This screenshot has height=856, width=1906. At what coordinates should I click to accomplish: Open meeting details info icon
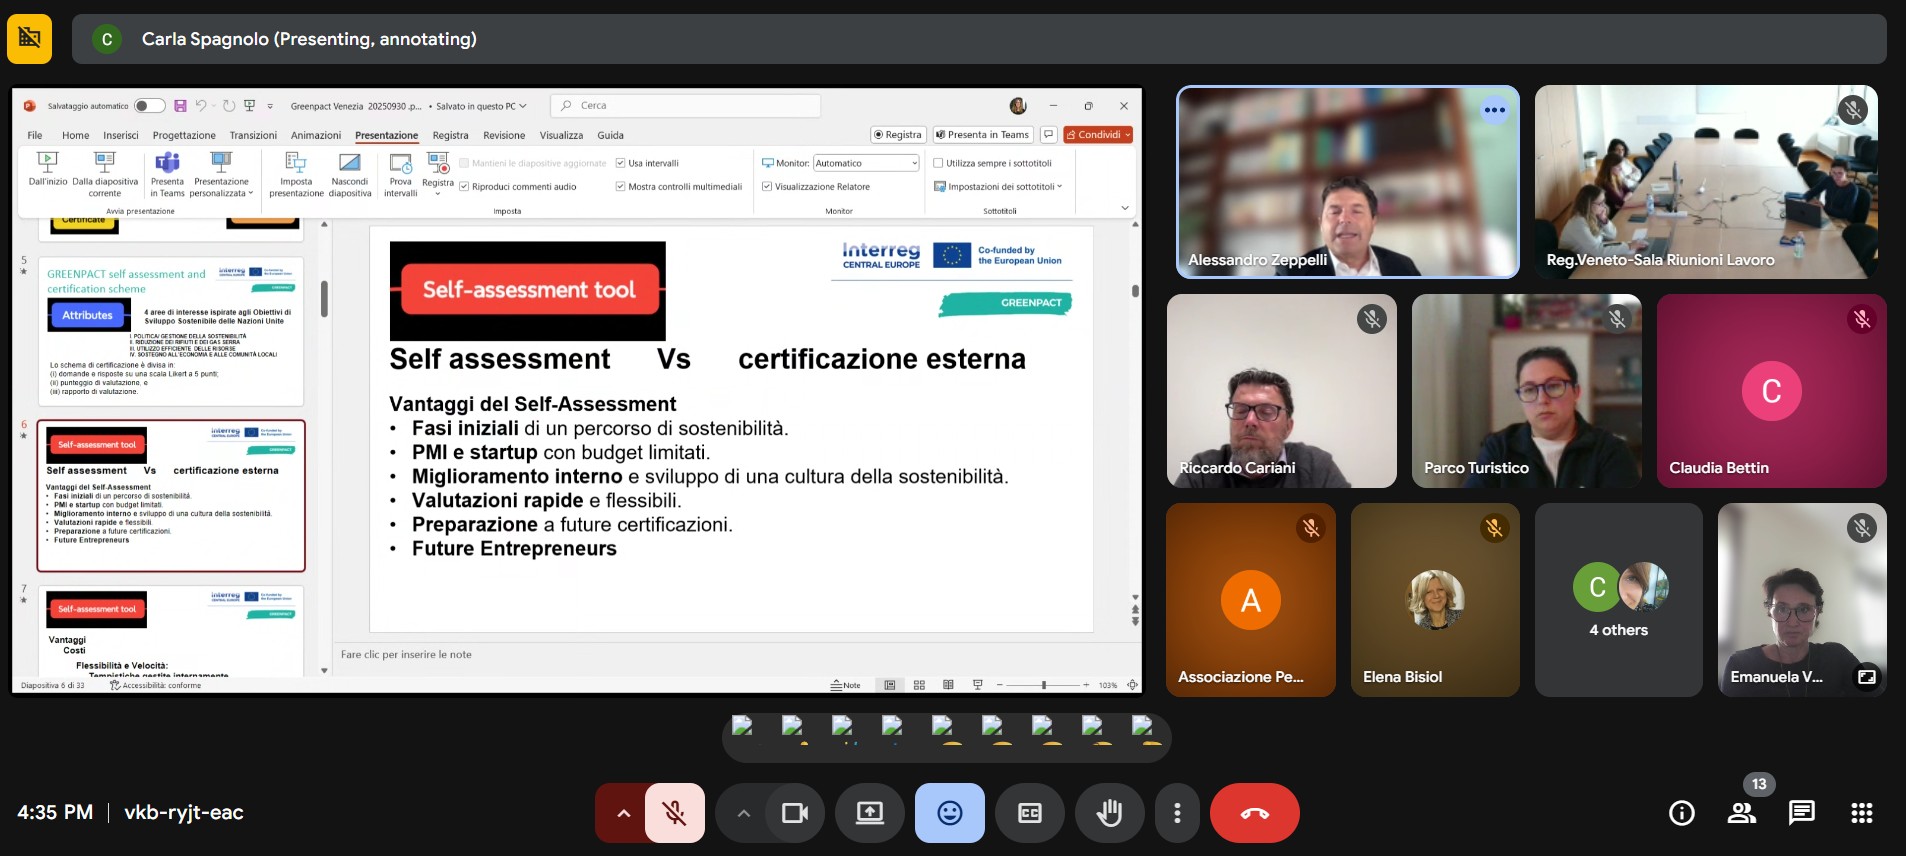(x=1681, y=813)
